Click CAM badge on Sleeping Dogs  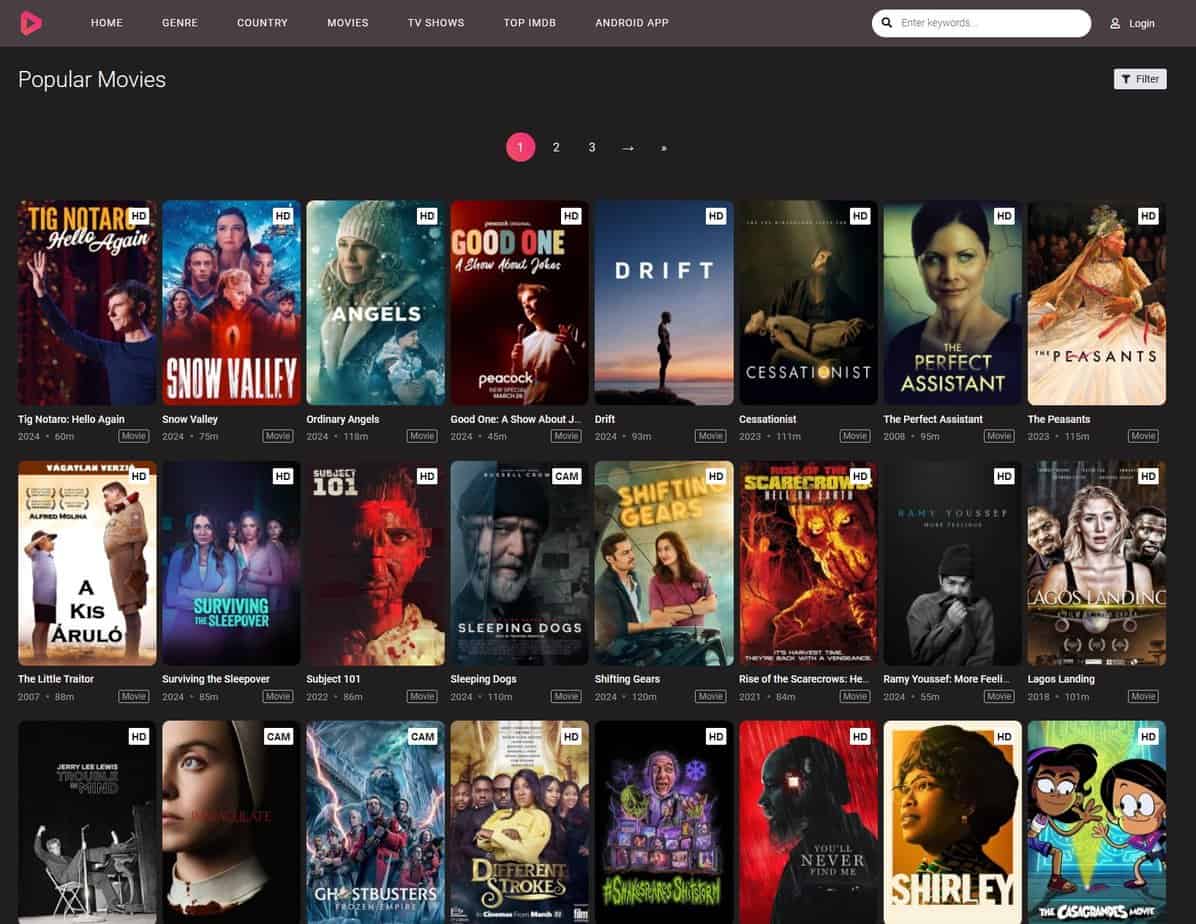567,476
